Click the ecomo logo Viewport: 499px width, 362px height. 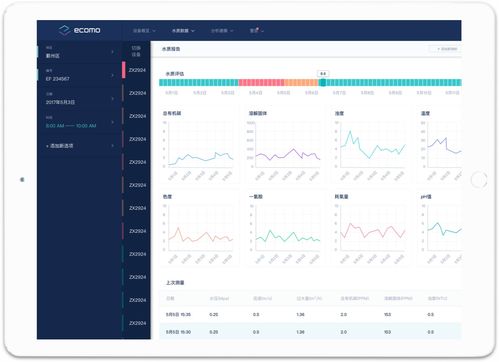(80, 30)
